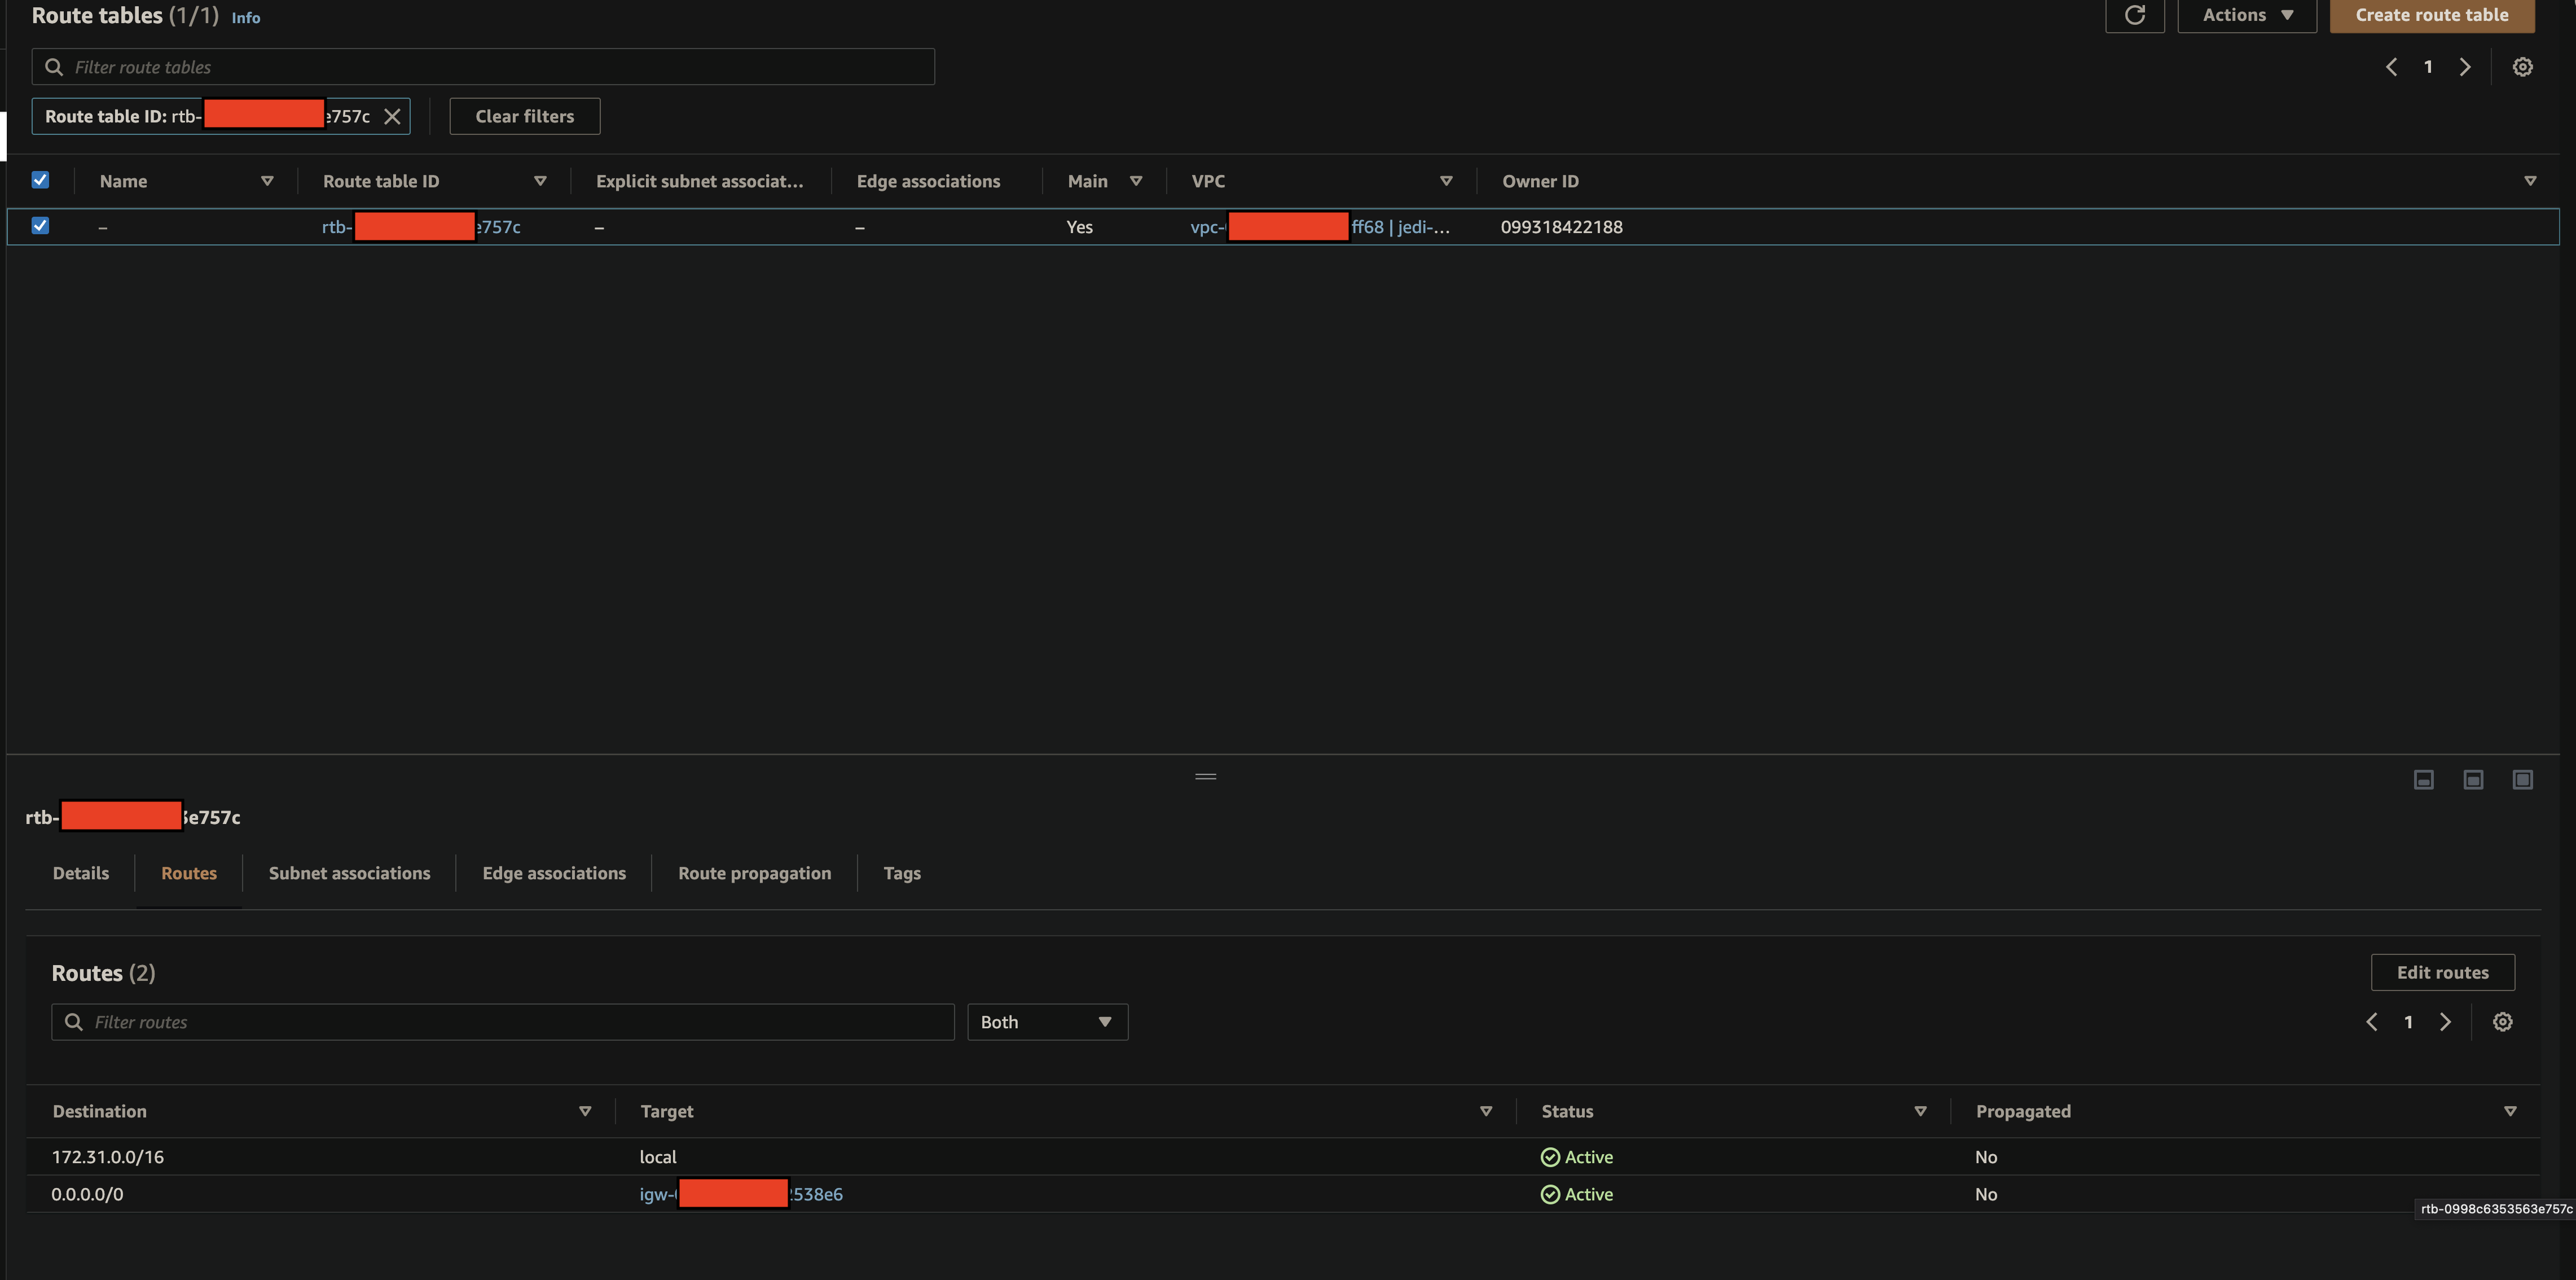Sort routes by Destination column arrow
Screen dimensions: 2576x1280
click(585, 1111)
